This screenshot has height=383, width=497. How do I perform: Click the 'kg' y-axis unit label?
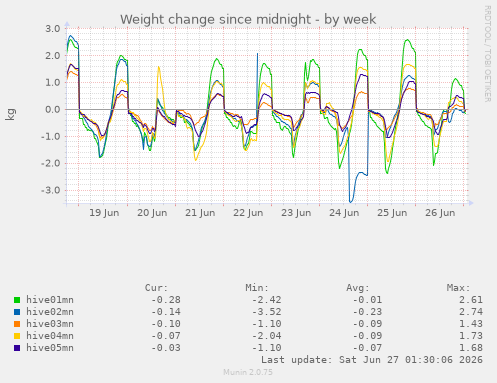10,114
